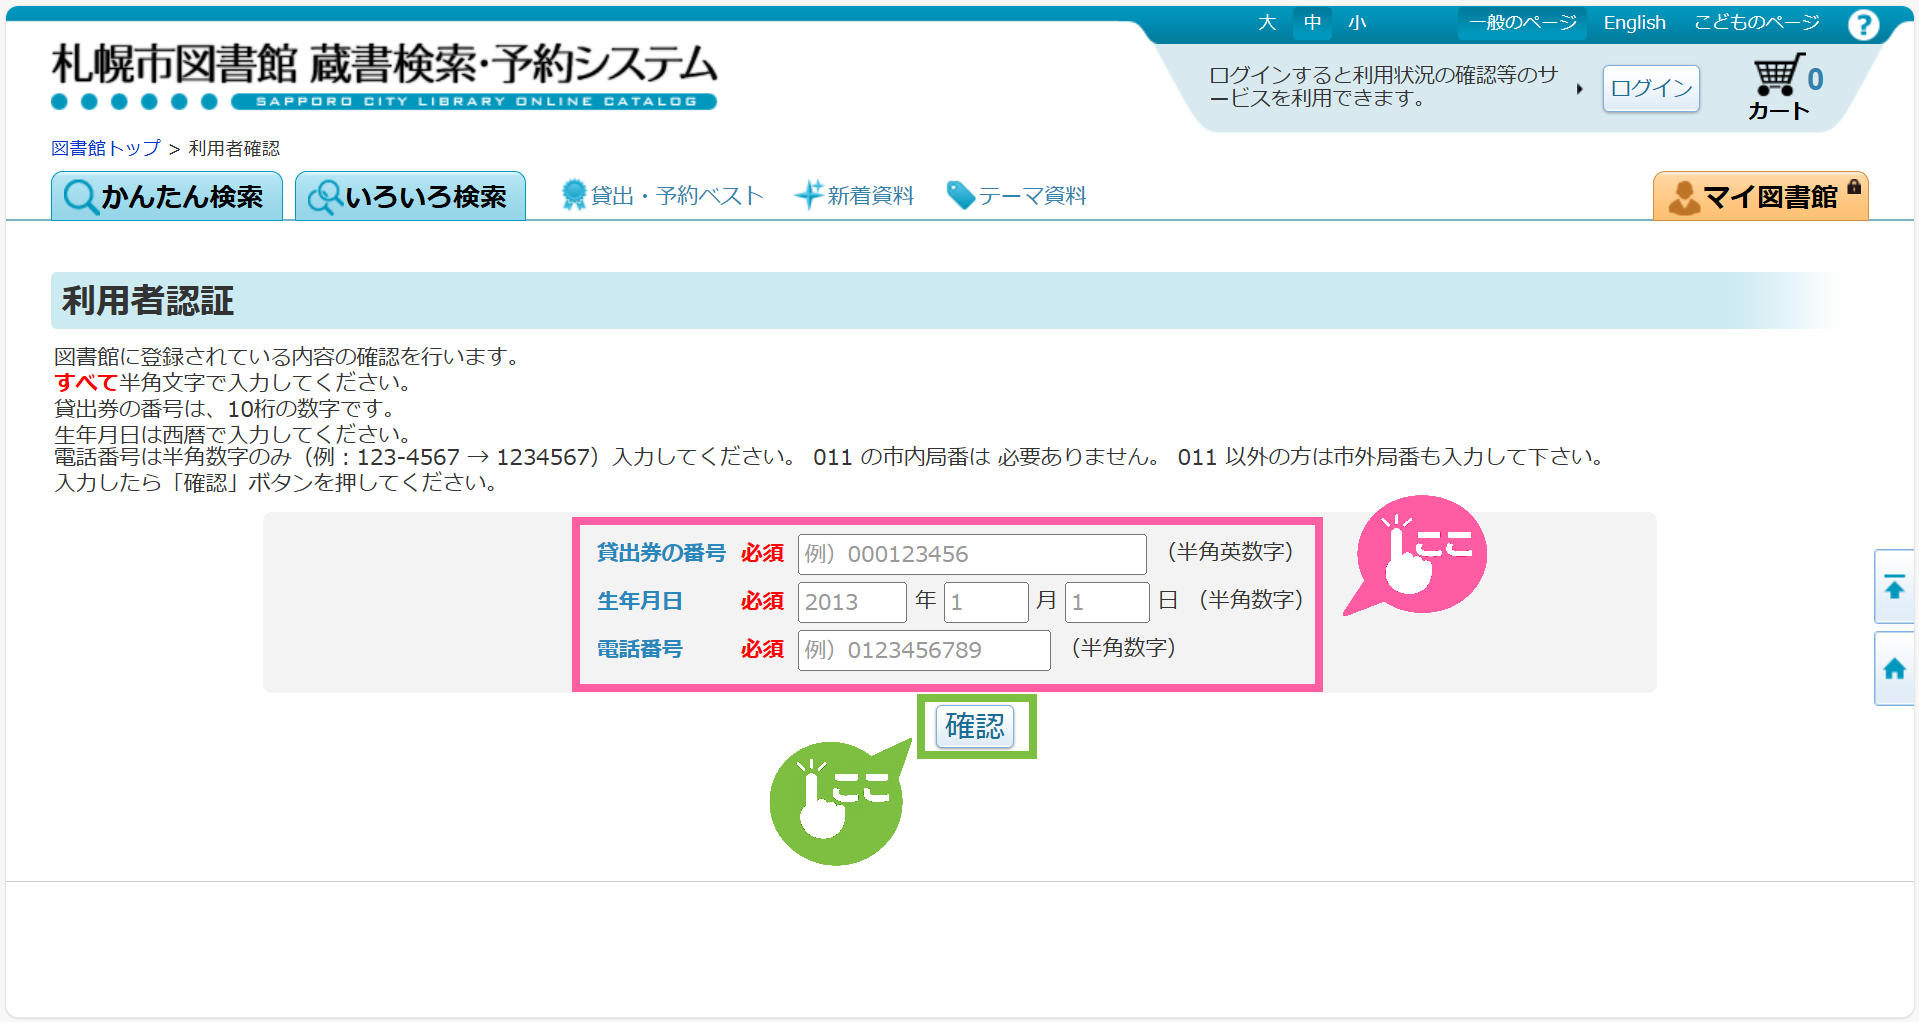1919x1024 pixels.
Task: Go to 図書館トップ breadcrumb link
Action: pos(106,148)
